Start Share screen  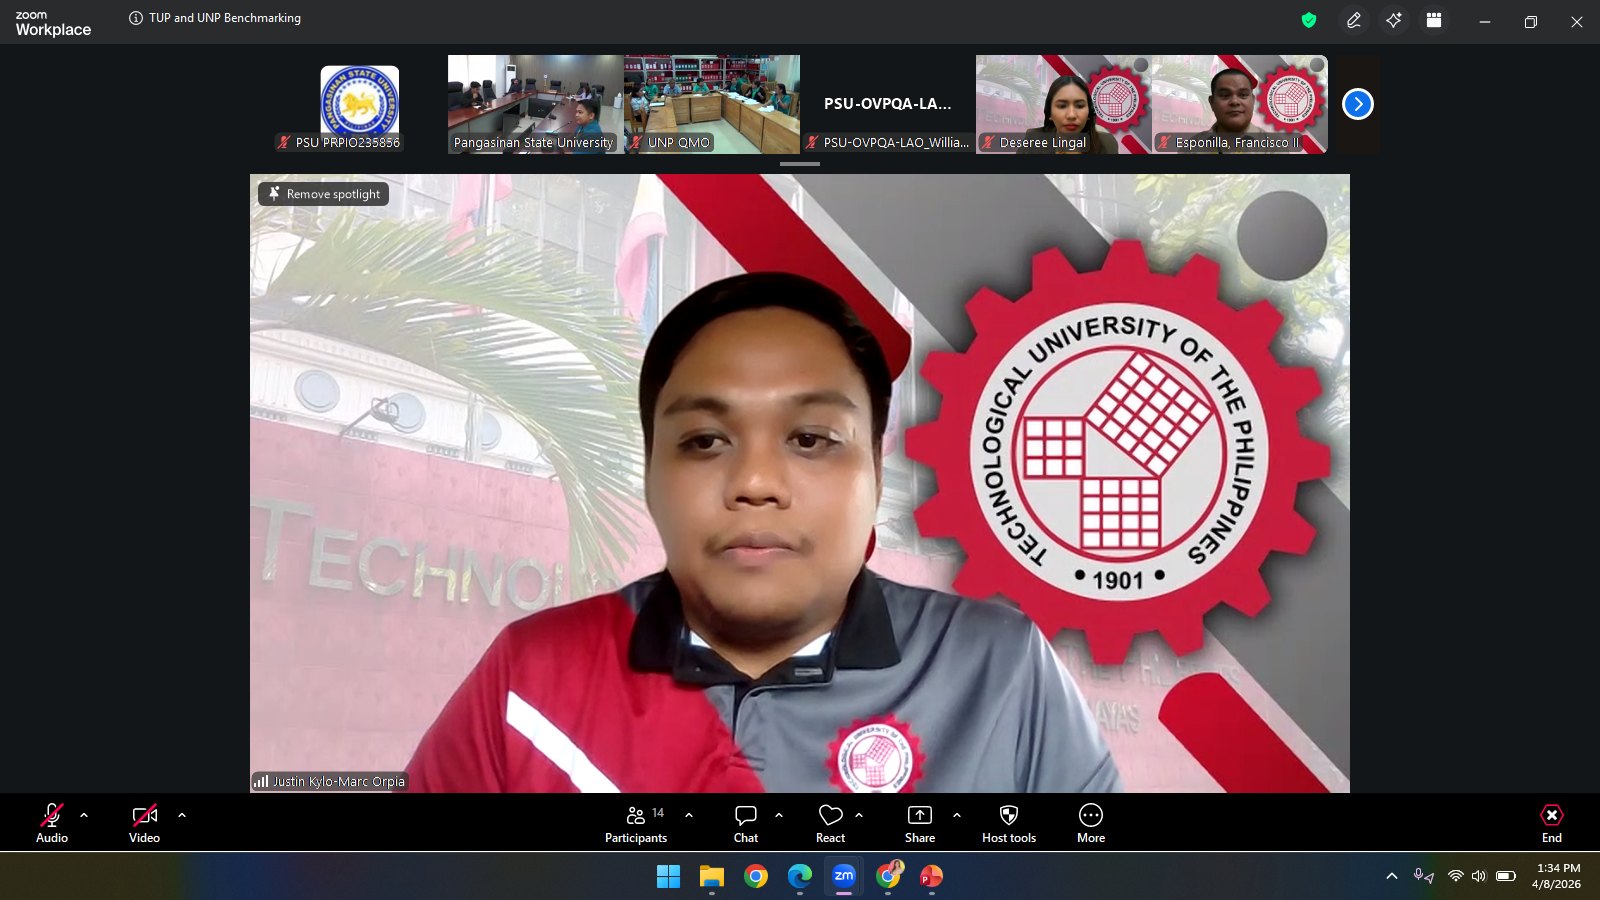(x=919, y=824)
